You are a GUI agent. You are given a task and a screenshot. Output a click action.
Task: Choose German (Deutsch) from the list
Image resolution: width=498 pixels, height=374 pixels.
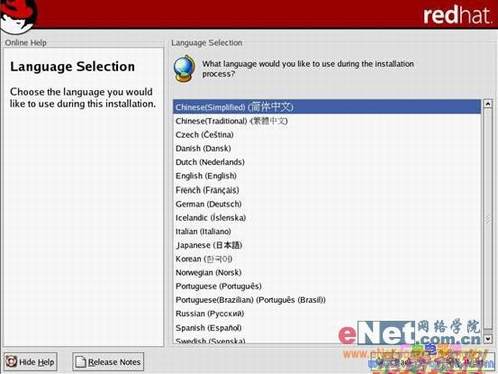click(327, 204)
